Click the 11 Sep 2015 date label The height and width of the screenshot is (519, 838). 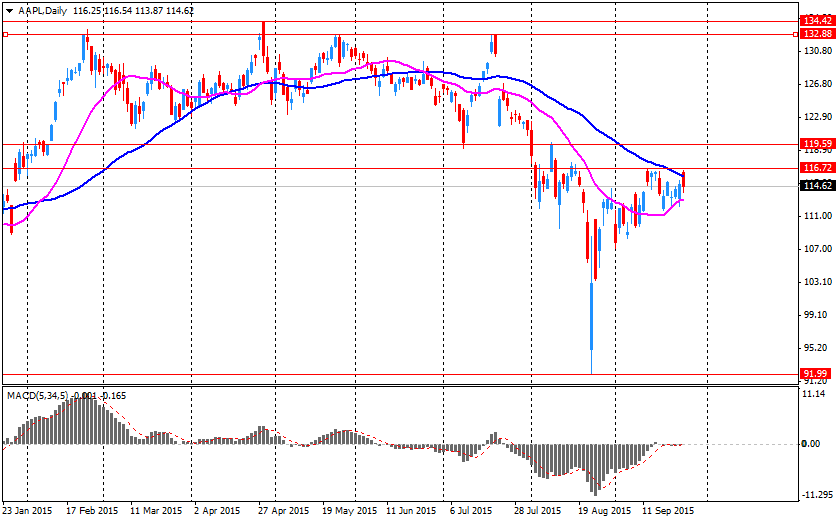pyautogui.click(x=668, y=510)
